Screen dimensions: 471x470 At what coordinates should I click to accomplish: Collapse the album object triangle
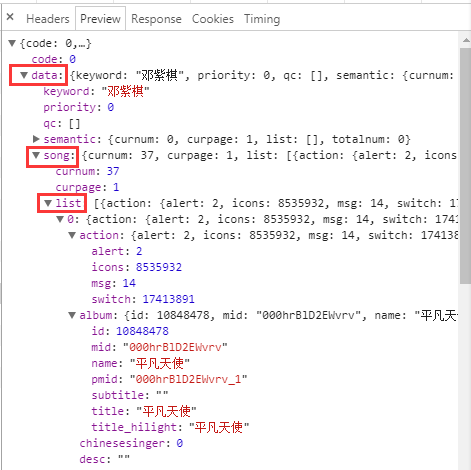pos(72,315)
